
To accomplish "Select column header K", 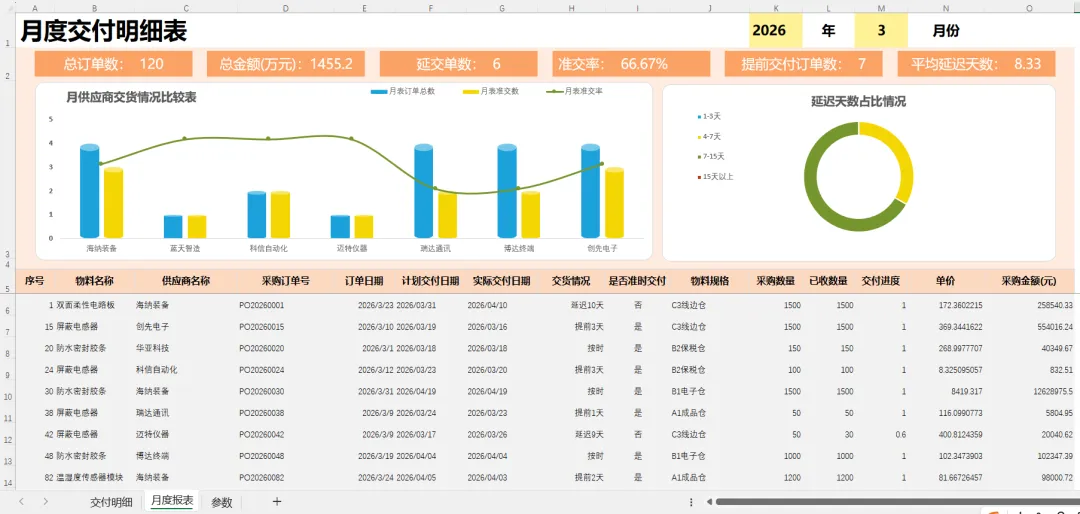I will [x=776, y=8].
